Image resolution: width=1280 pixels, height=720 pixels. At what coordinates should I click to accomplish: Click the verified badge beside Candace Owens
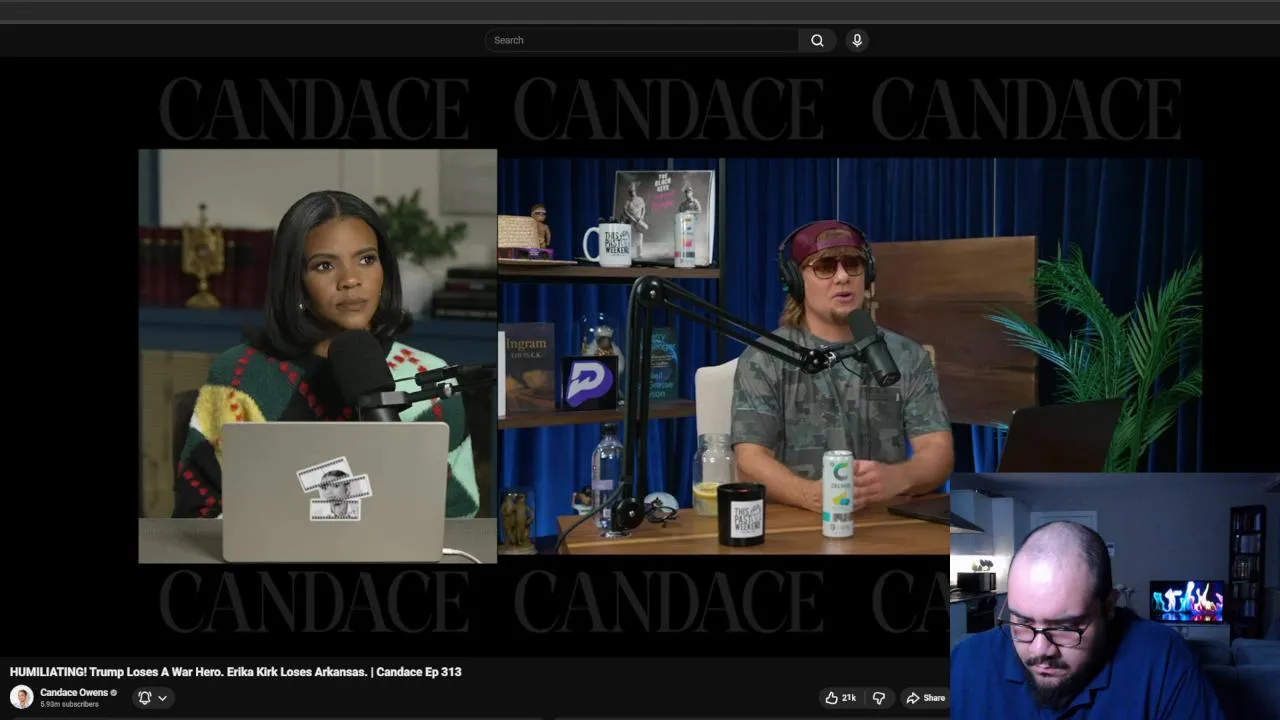coord(114,692)
